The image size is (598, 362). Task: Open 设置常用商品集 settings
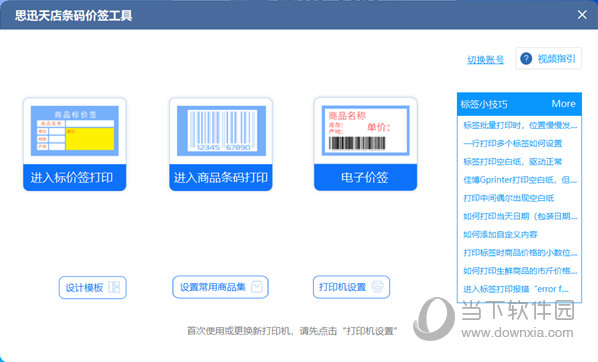click(220, 287)
